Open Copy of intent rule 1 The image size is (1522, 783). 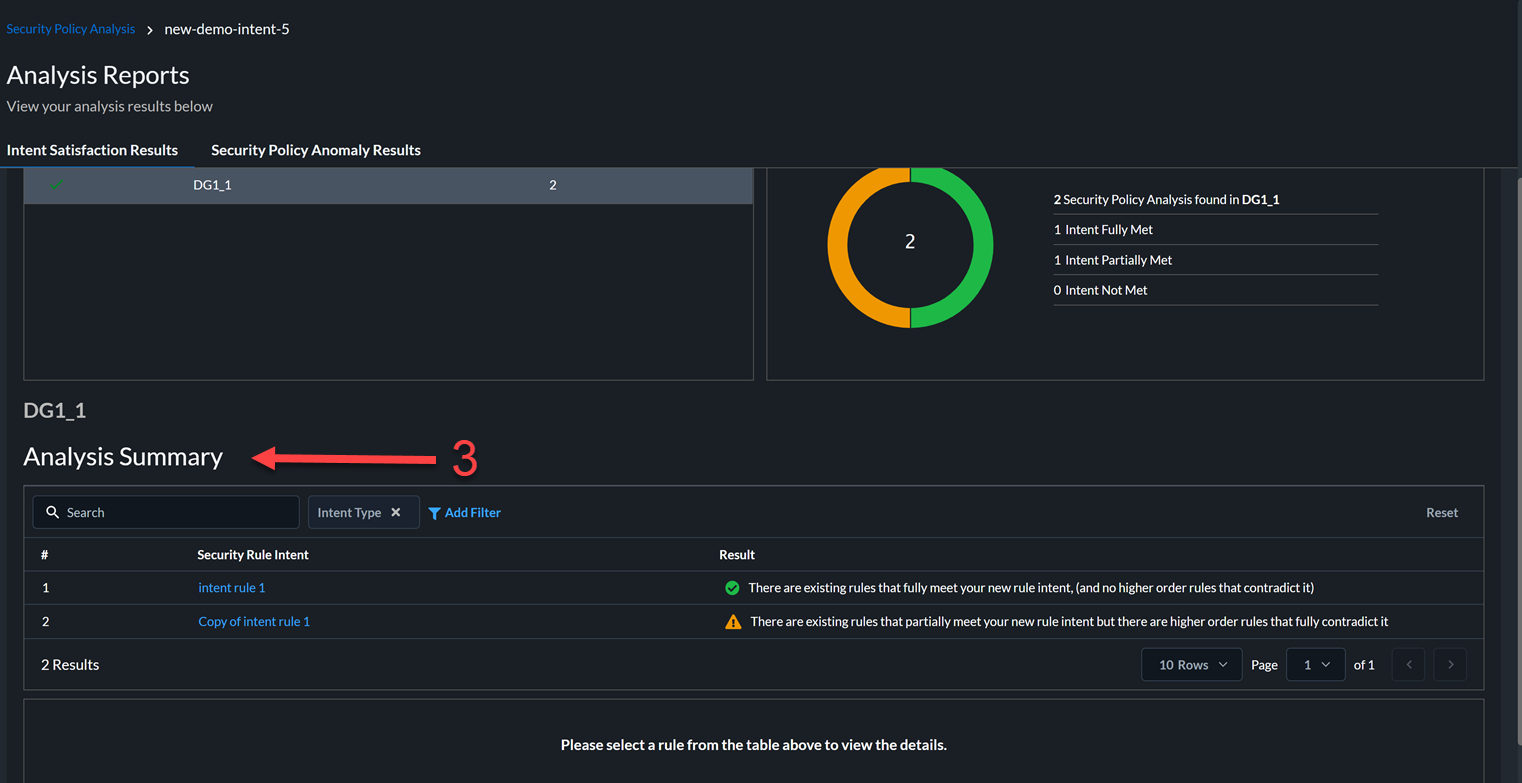(x=254, y=622)
